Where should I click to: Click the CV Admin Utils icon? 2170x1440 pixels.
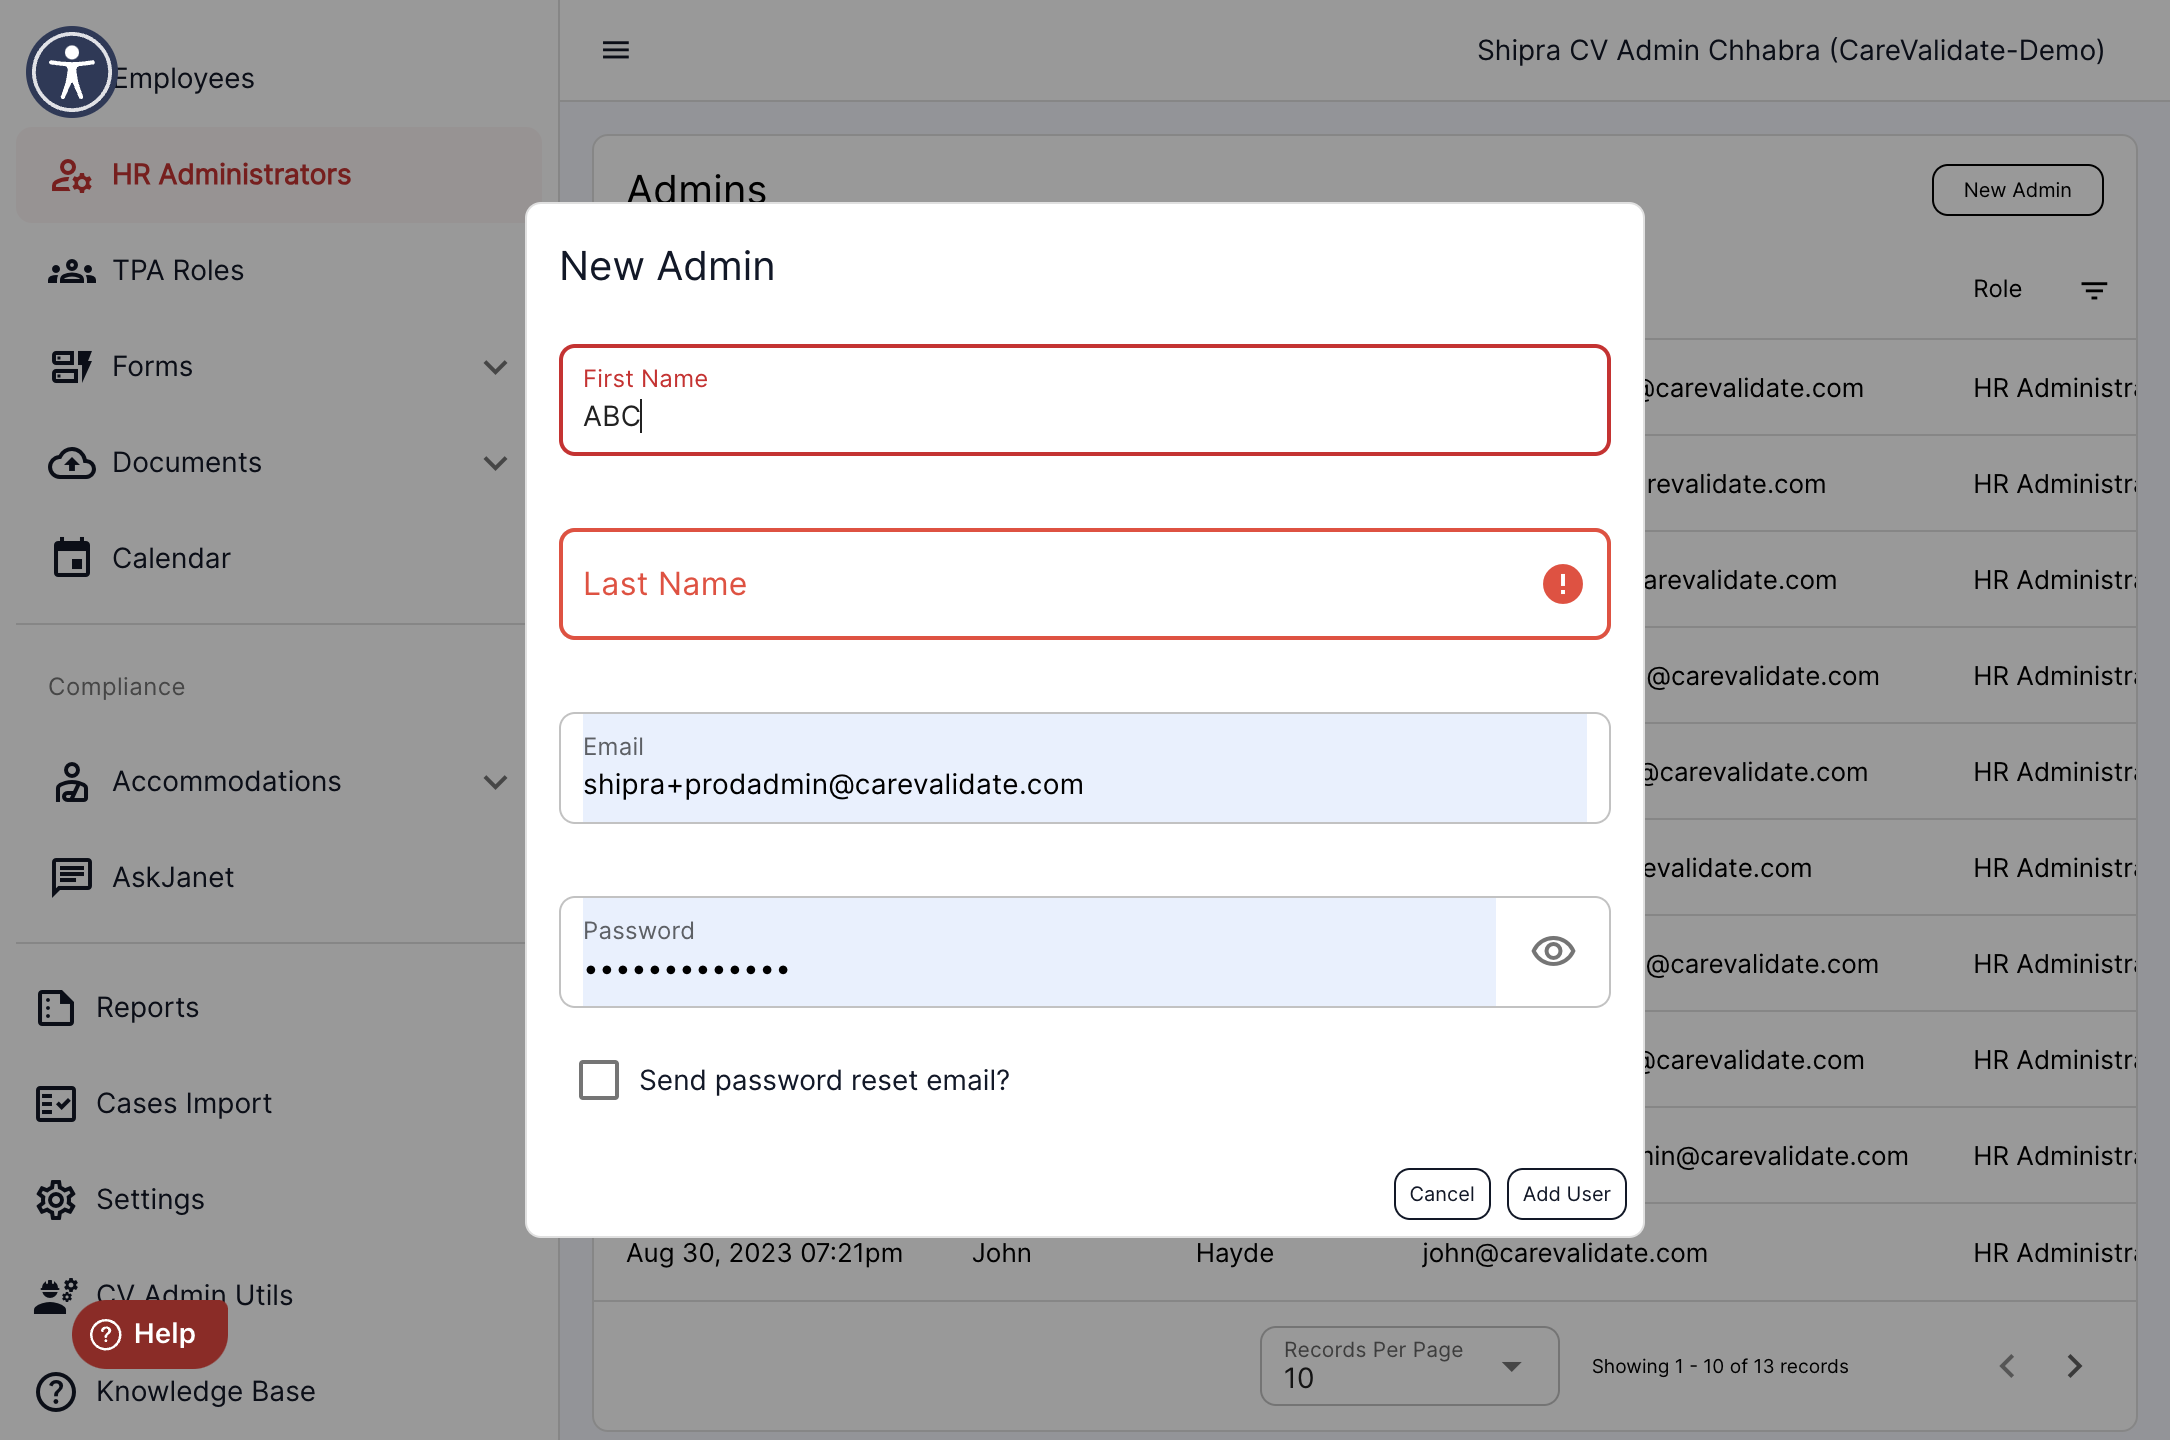click(56, 1295)
